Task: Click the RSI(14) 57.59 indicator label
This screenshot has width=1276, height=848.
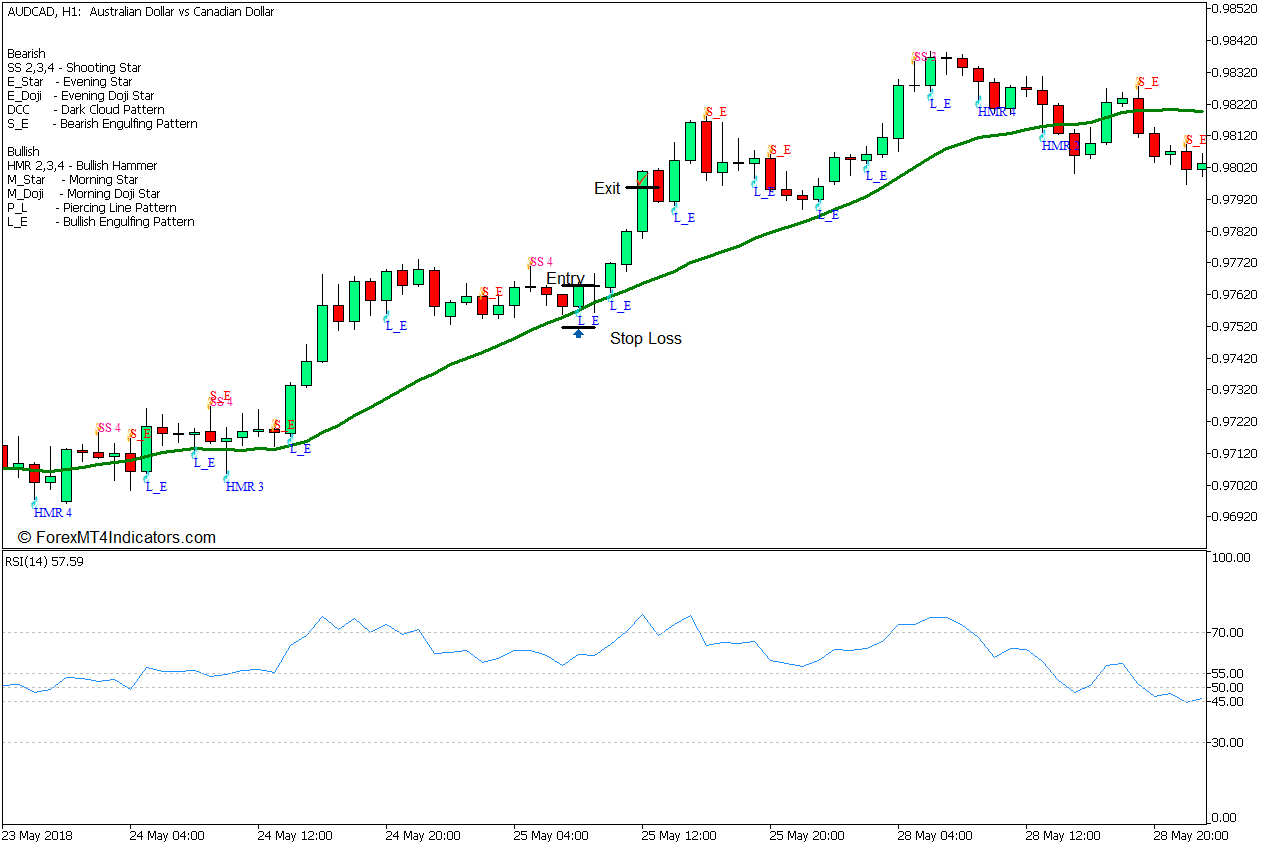Action: [x=44, y=562]
